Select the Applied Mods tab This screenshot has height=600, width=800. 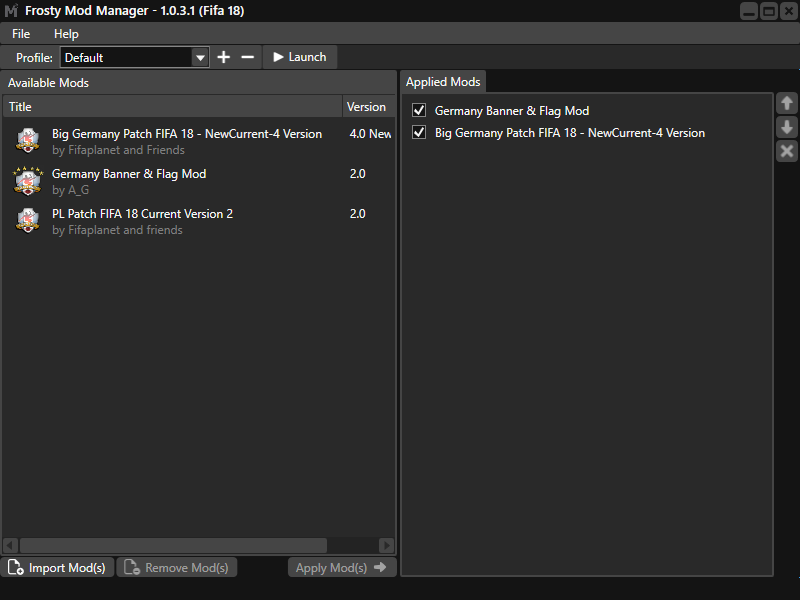[x=443, y=82]
